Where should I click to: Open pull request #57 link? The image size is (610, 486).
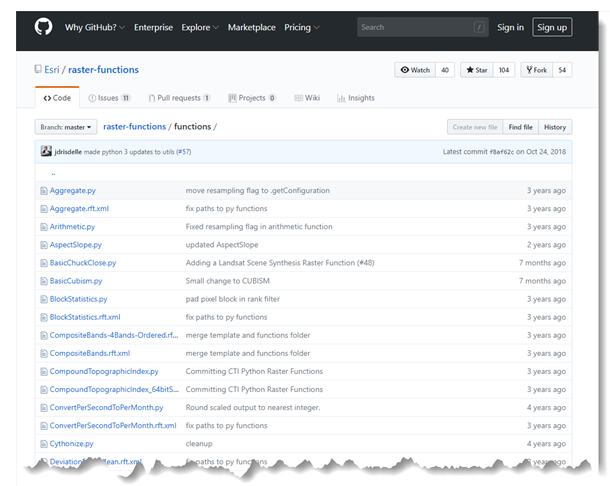(x=184, y=152)
